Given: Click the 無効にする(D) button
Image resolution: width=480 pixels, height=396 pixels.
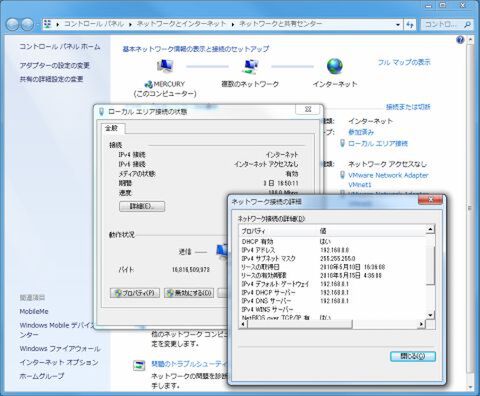Looking at the screenshot, I should (x=189, y=293).
